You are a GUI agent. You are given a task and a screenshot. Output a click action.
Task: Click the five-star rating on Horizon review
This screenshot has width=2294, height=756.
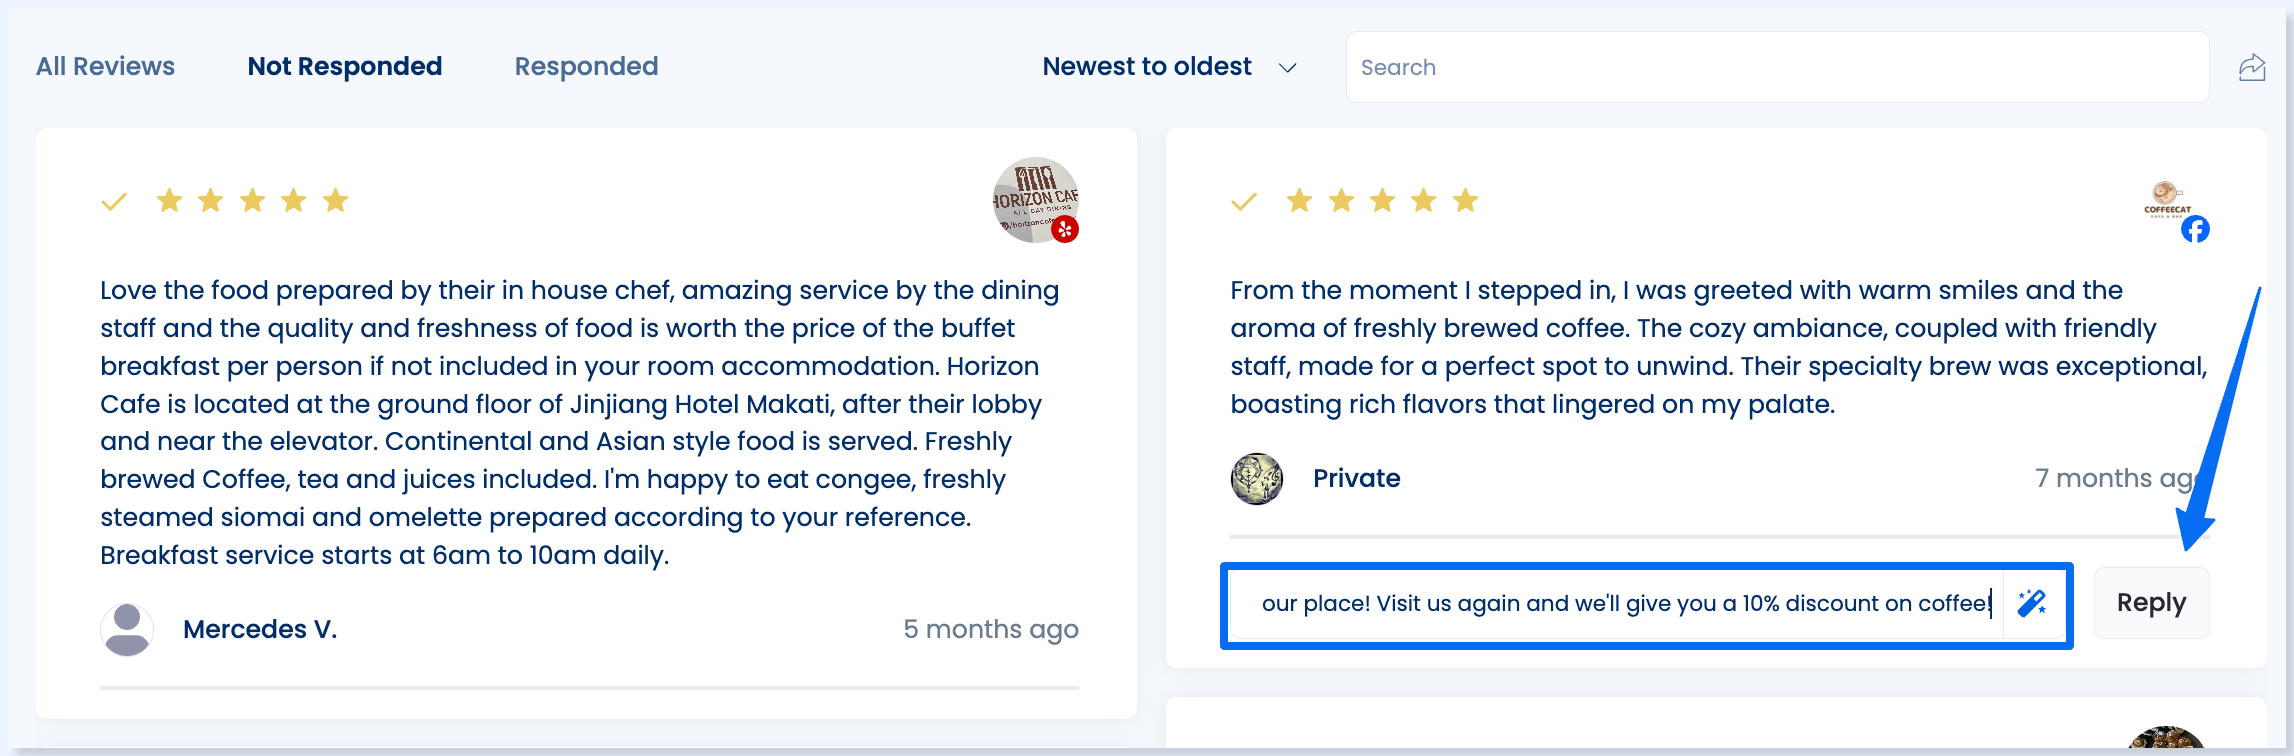pos(252,201)
